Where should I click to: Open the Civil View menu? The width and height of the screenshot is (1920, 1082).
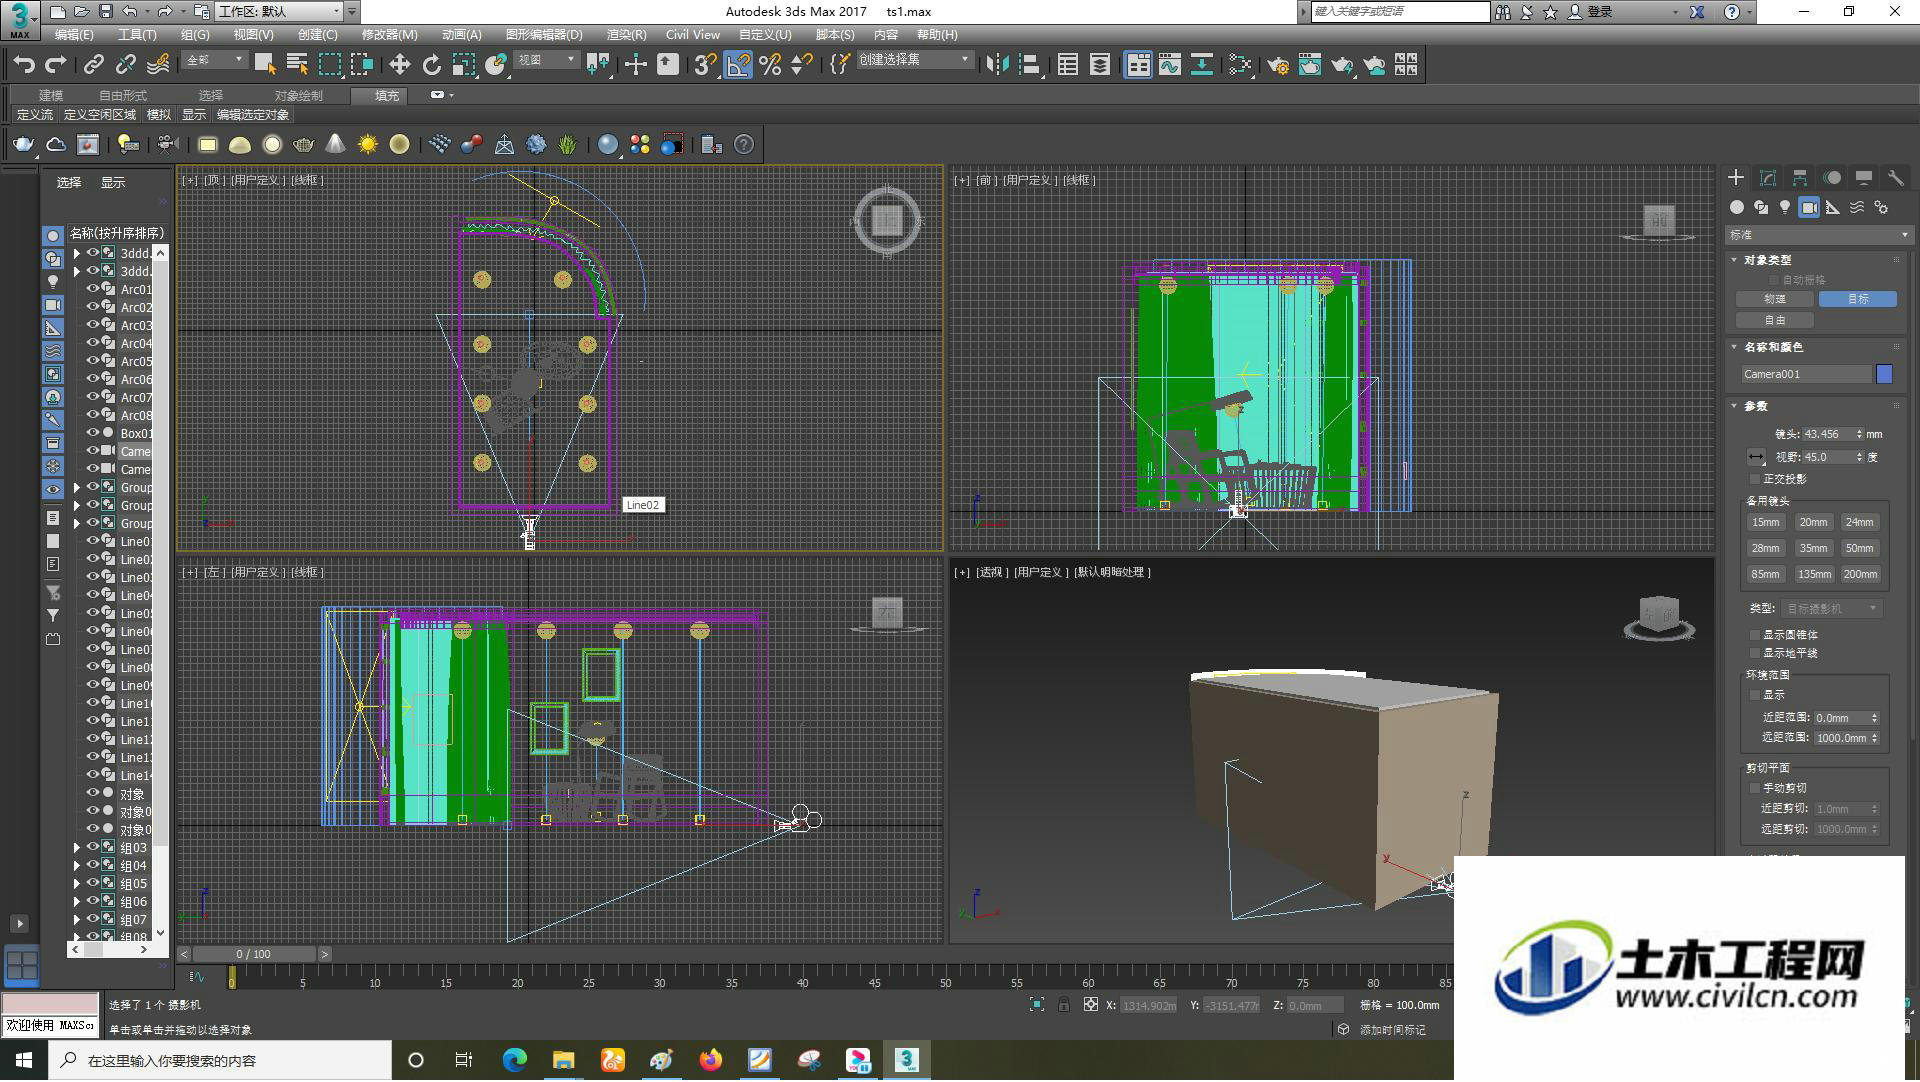point(692,35)
